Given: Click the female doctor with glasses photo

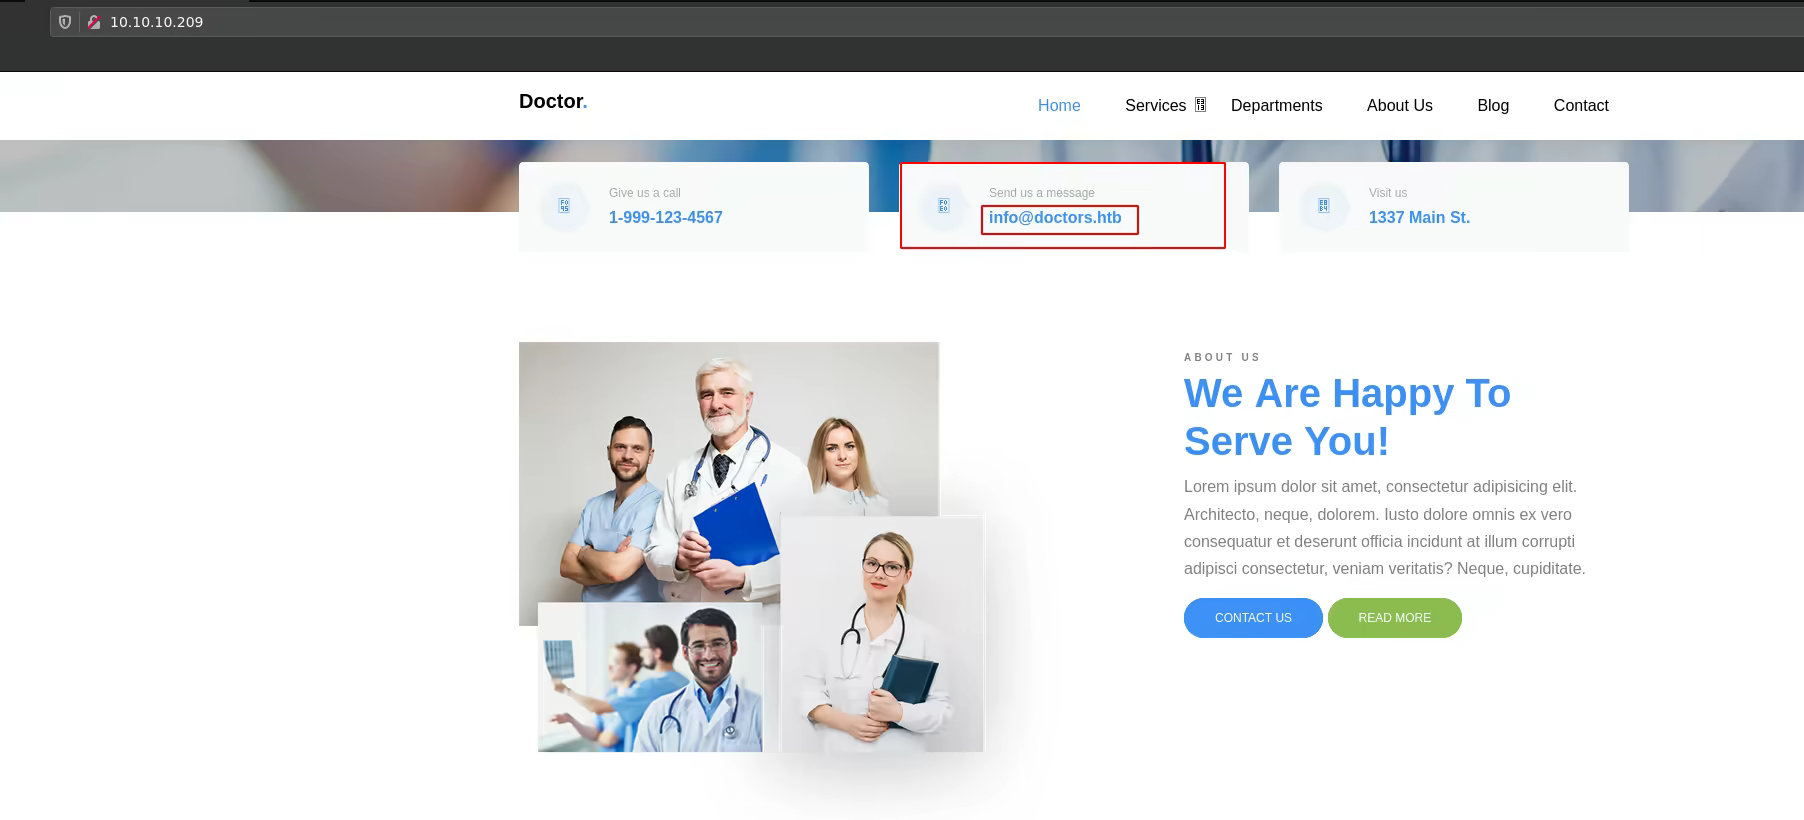Looking at the screenshot, I should [x=881, y=633].
